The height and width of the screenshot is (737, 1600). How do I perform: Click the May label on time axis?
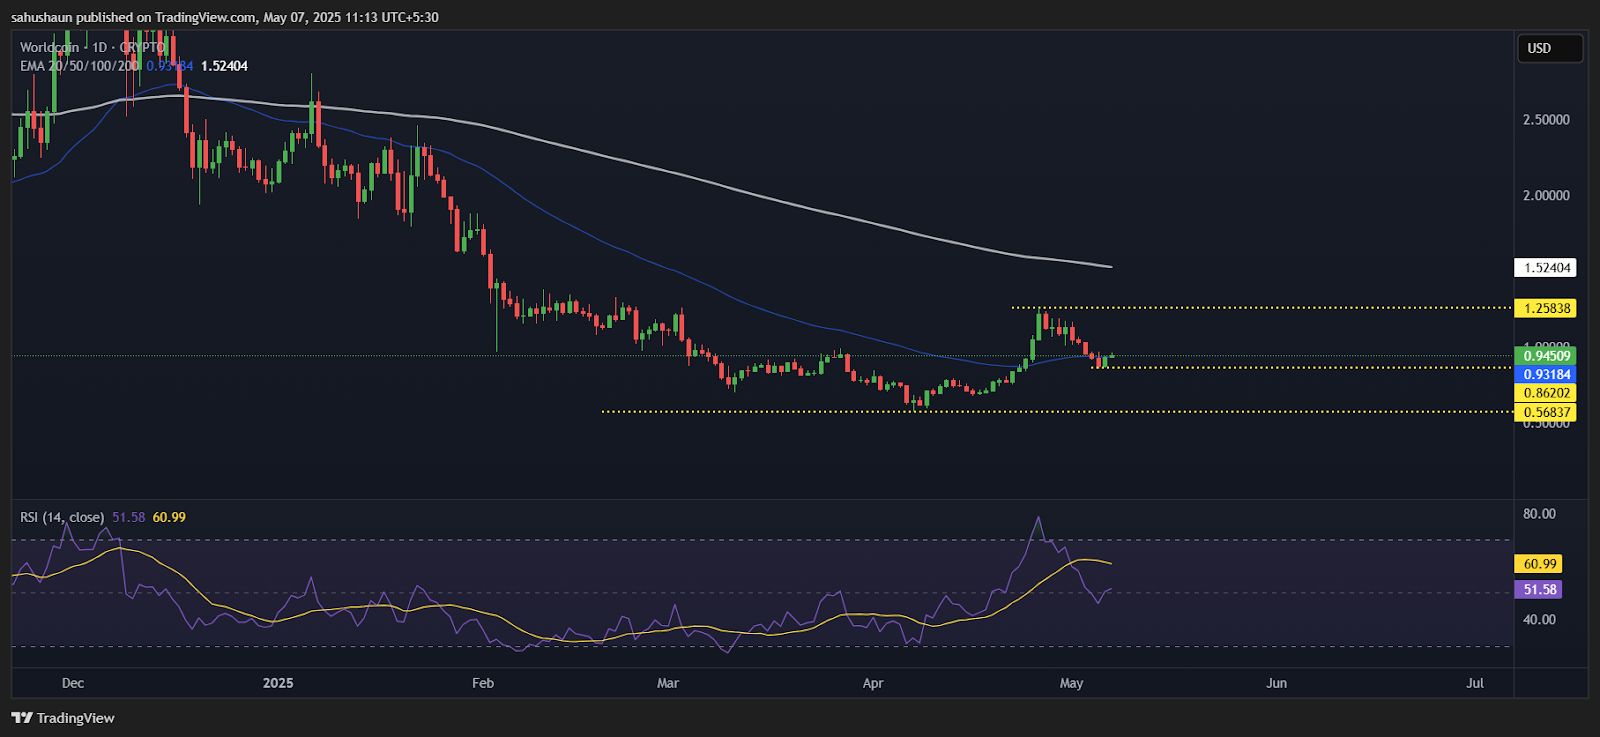[x=1071, y=684]
